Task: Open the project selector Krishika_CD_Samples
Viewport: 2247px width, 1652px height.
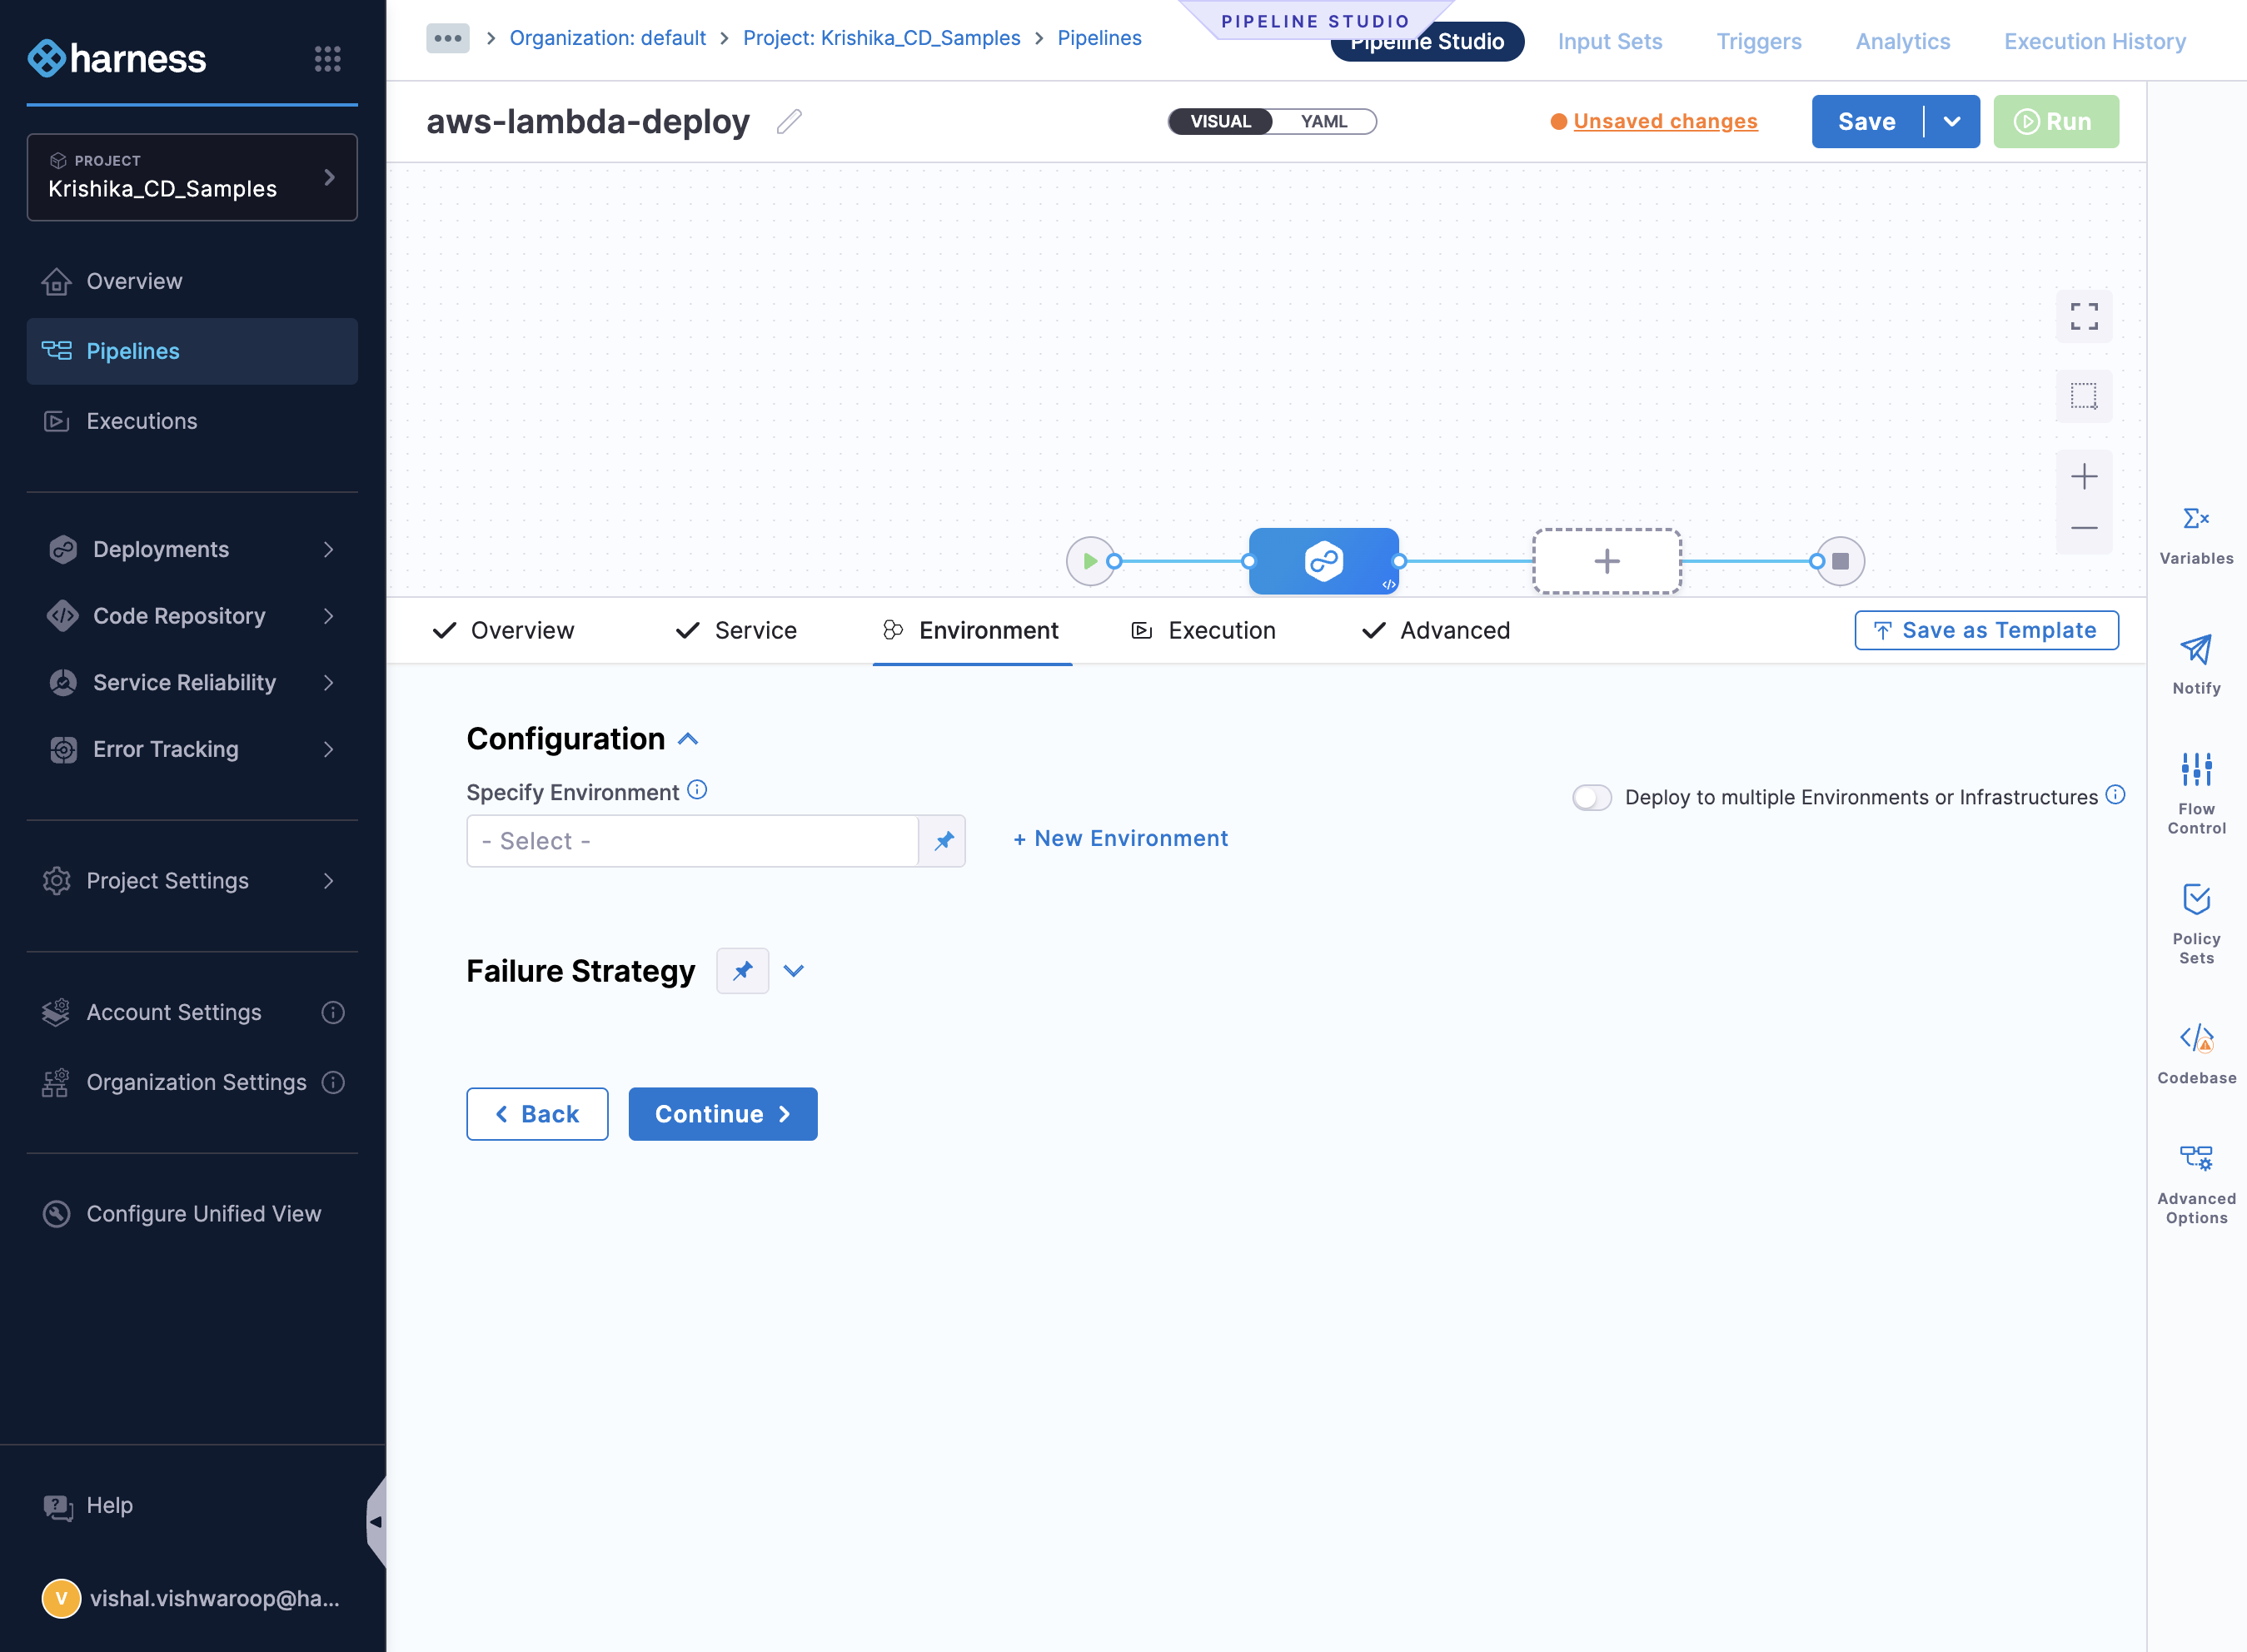Action: (192, 177)
